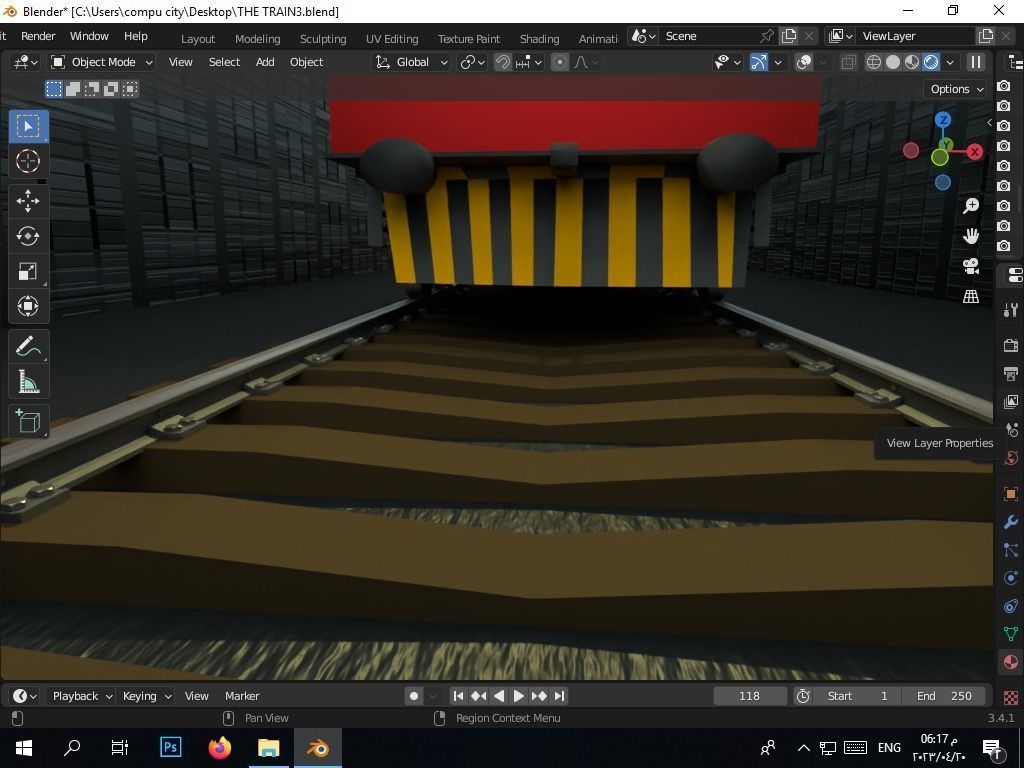Open Render properties tab
The height and width of the screenshot is (768, 1024).
click(1011, 345)
